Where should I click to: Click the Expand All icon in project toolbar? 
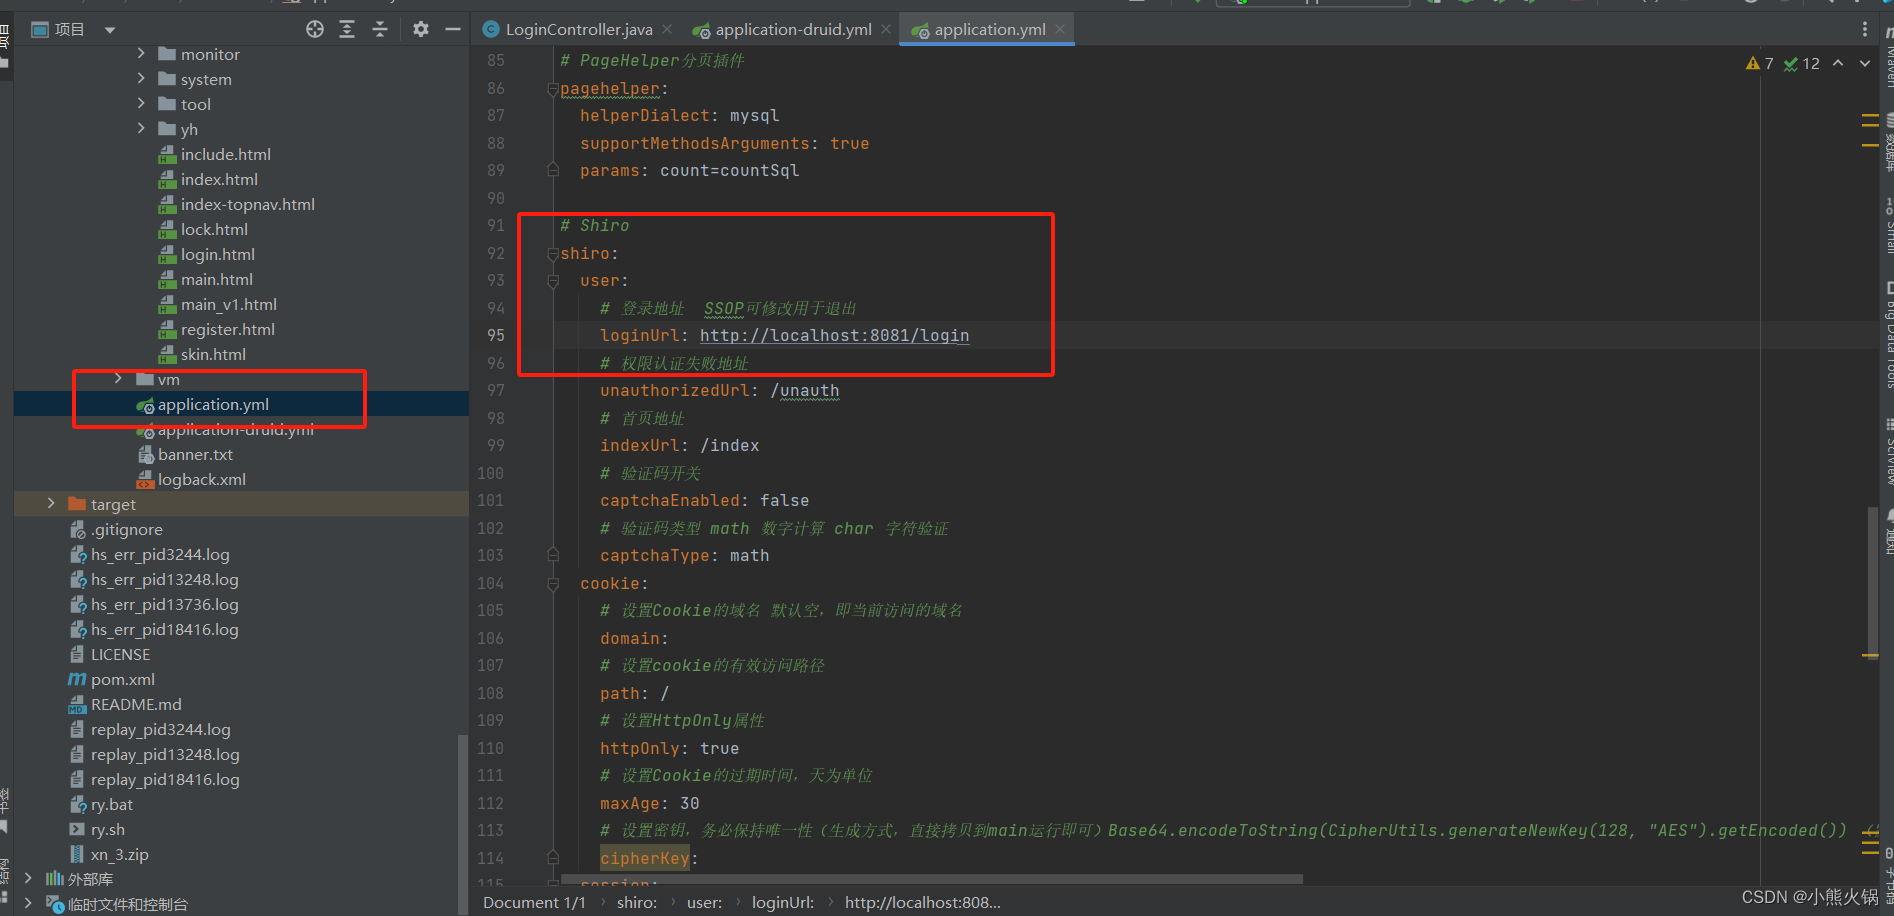(347, 29)
